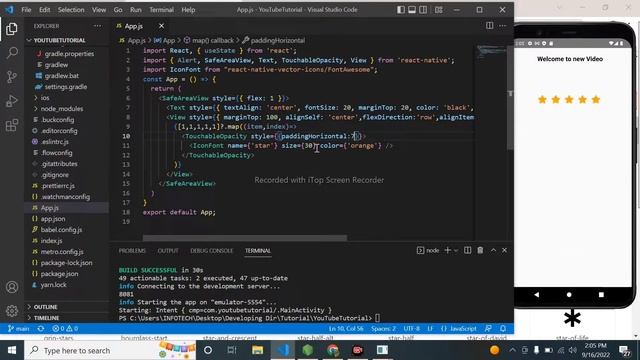Screen dimensions: 640x360
Task: Close the App.js editor tab
Action: tap(161, 26)
